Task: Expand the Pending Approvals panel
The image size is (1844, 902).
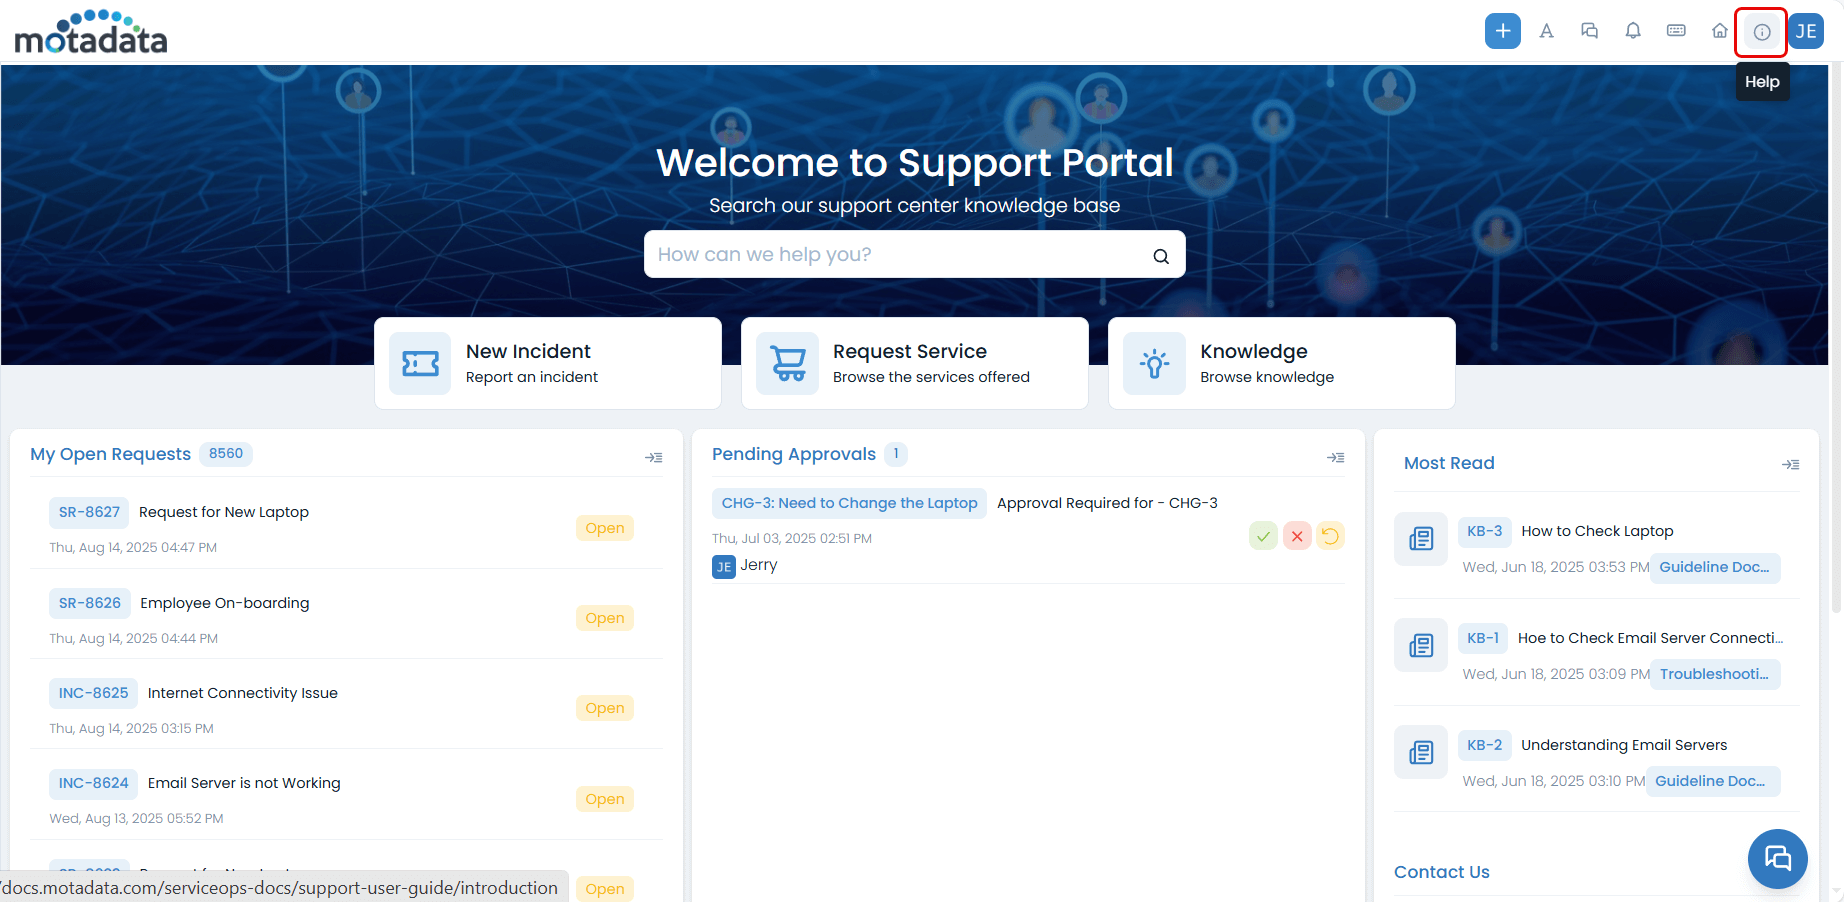Action: click(x=1335, y=457)
